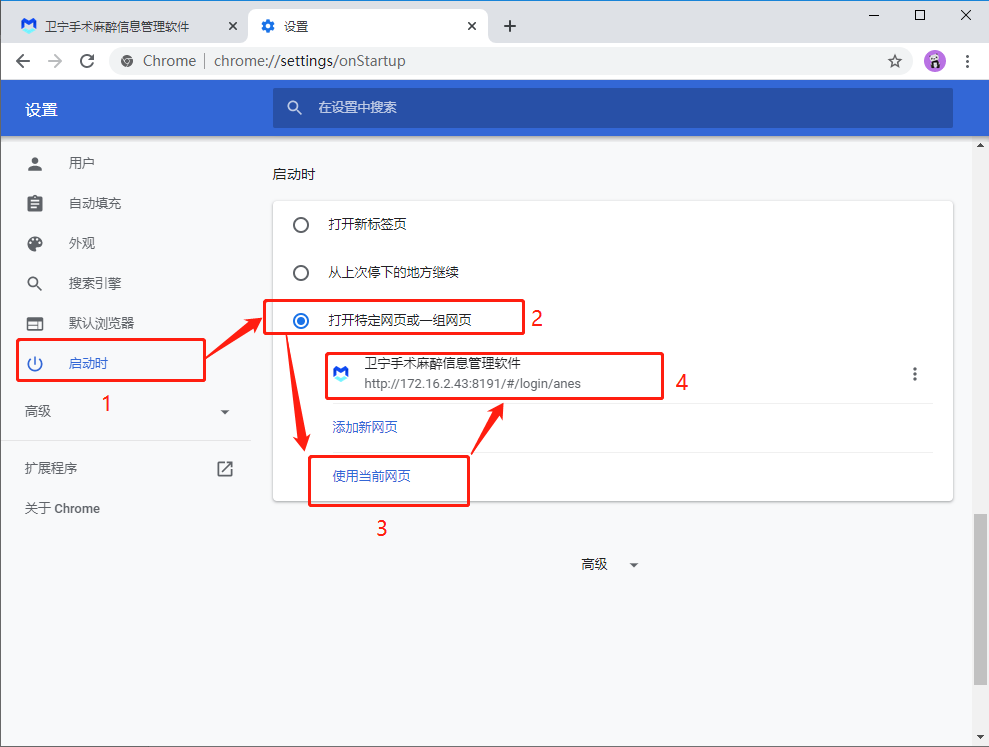Close the 卫宁手术麻醉信息管理软件 tab
Image resolution: width=989 pixels, height=747 pixels.
(x=233, y=26)
